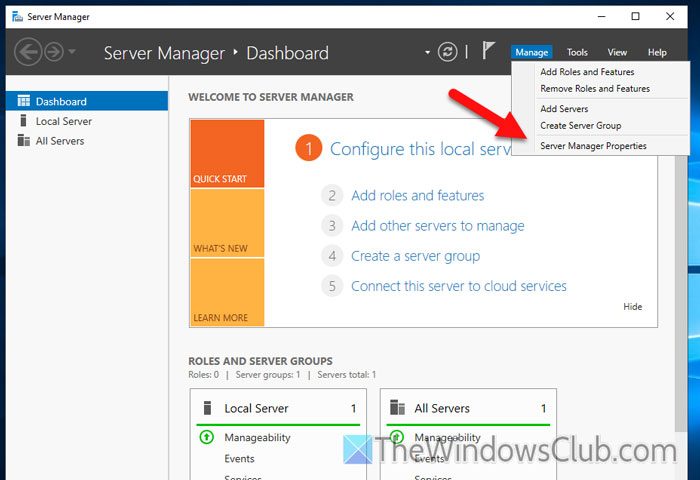The width and height of the screenshot is (700, 480).
Task: Click Create a server group link
Action: pos(415,256)
